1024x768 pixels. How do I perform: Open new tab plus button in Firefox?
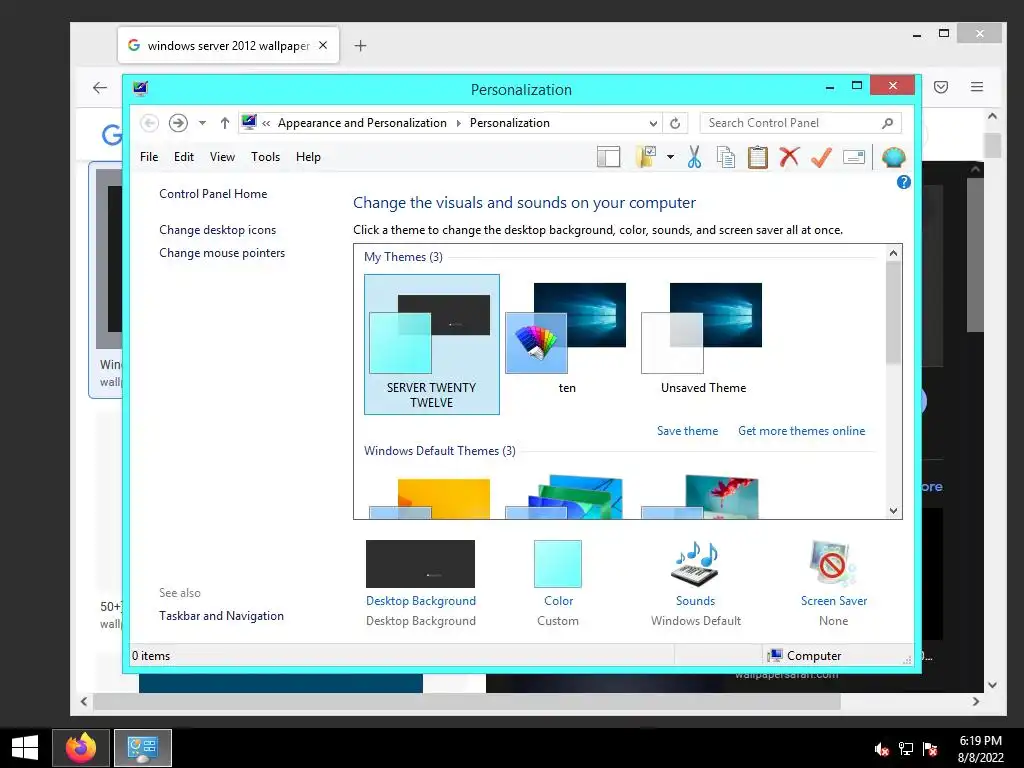click(x=360, y=46)
